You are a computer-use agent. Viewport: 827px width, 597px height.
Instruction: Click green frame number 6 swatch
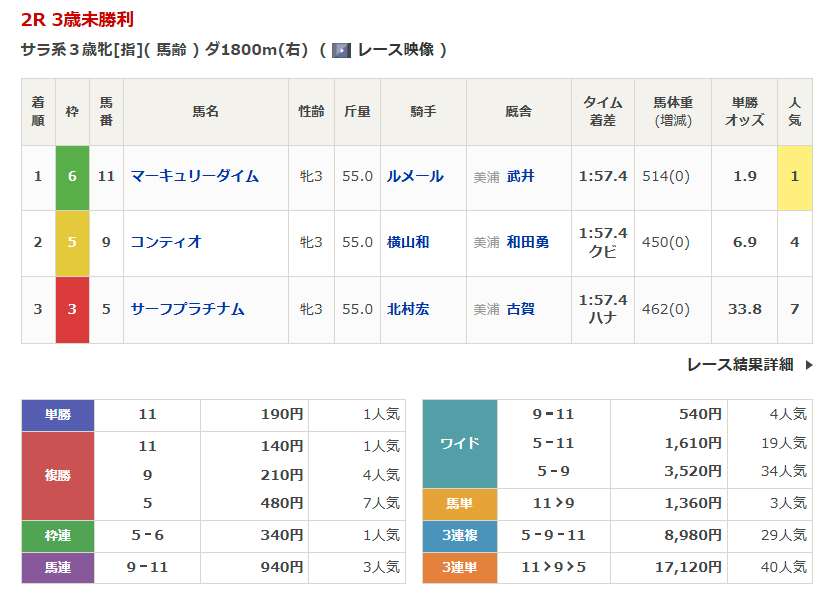pyautogui.click(x=72, y=177)
